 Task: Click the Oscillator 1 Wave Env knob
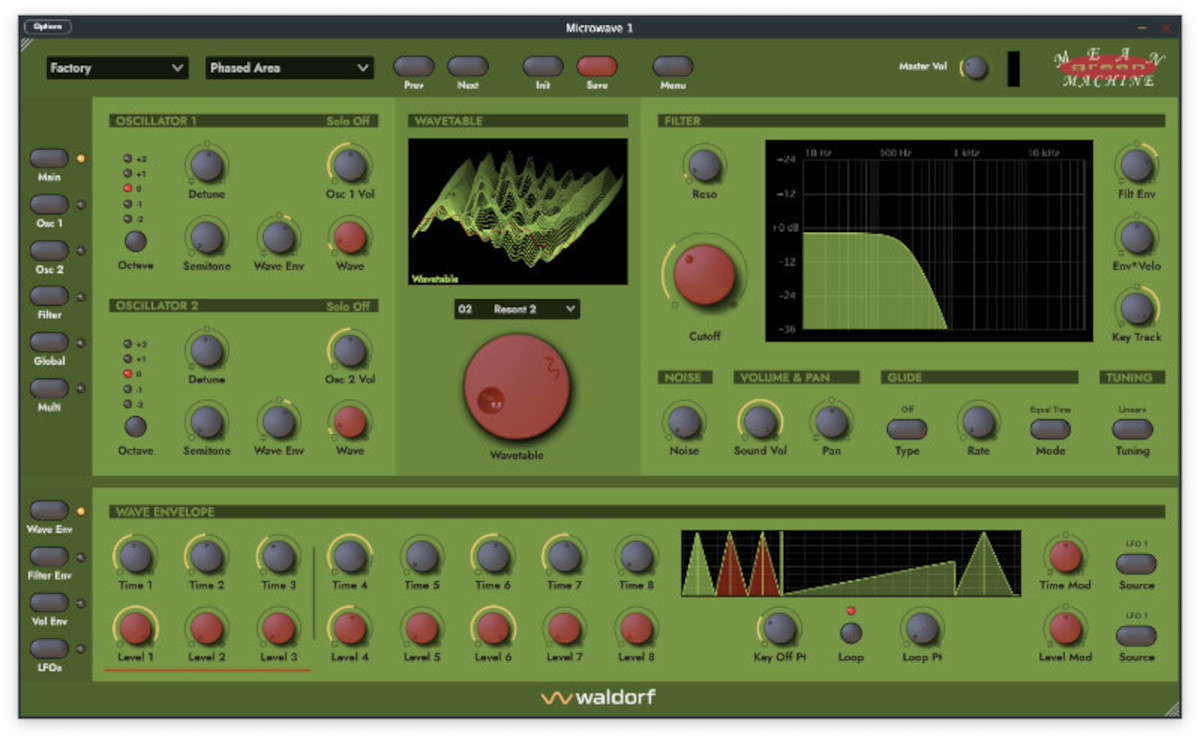277,237
